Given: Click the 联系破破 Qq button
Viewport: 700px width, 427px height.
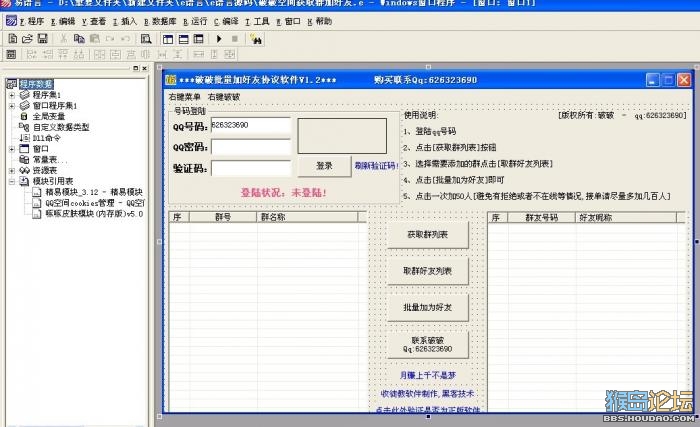Looking at the screenshot, I should (x=428, y=344).
